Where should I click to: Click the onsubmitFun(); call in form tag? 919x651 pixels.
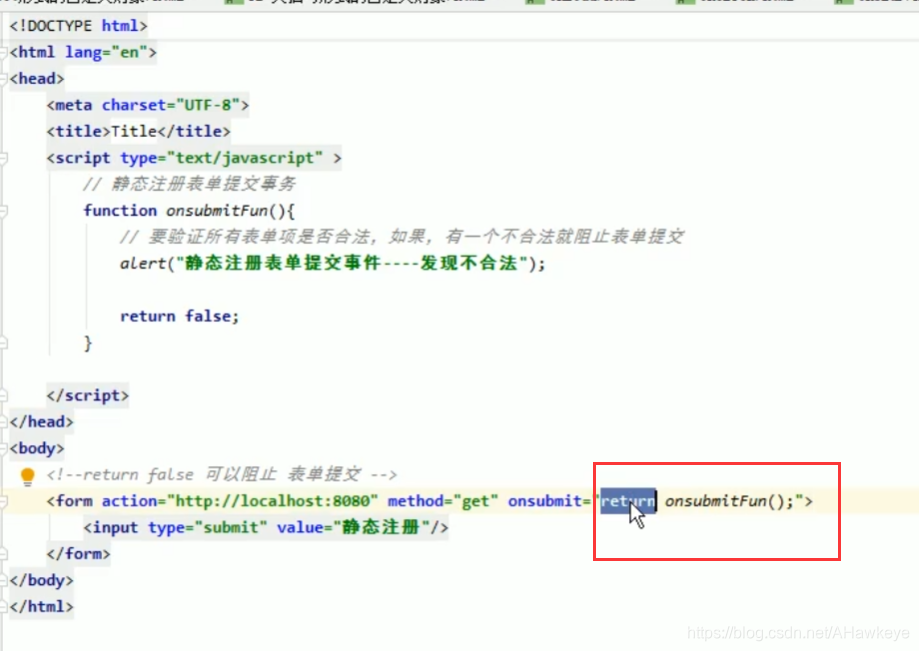[x=729, y=501]
